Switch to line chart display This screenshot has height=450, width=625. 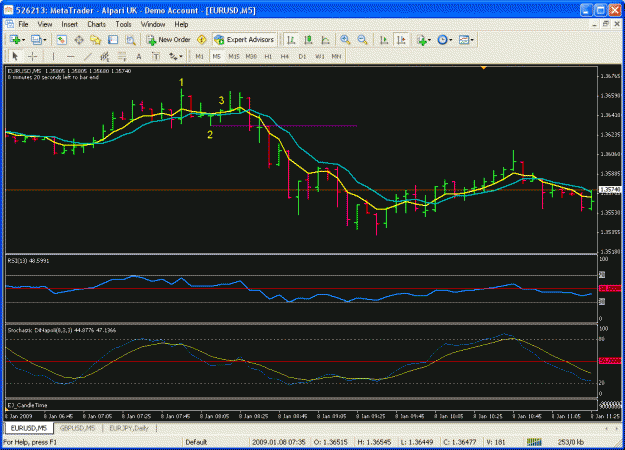[x=325, y=39]
